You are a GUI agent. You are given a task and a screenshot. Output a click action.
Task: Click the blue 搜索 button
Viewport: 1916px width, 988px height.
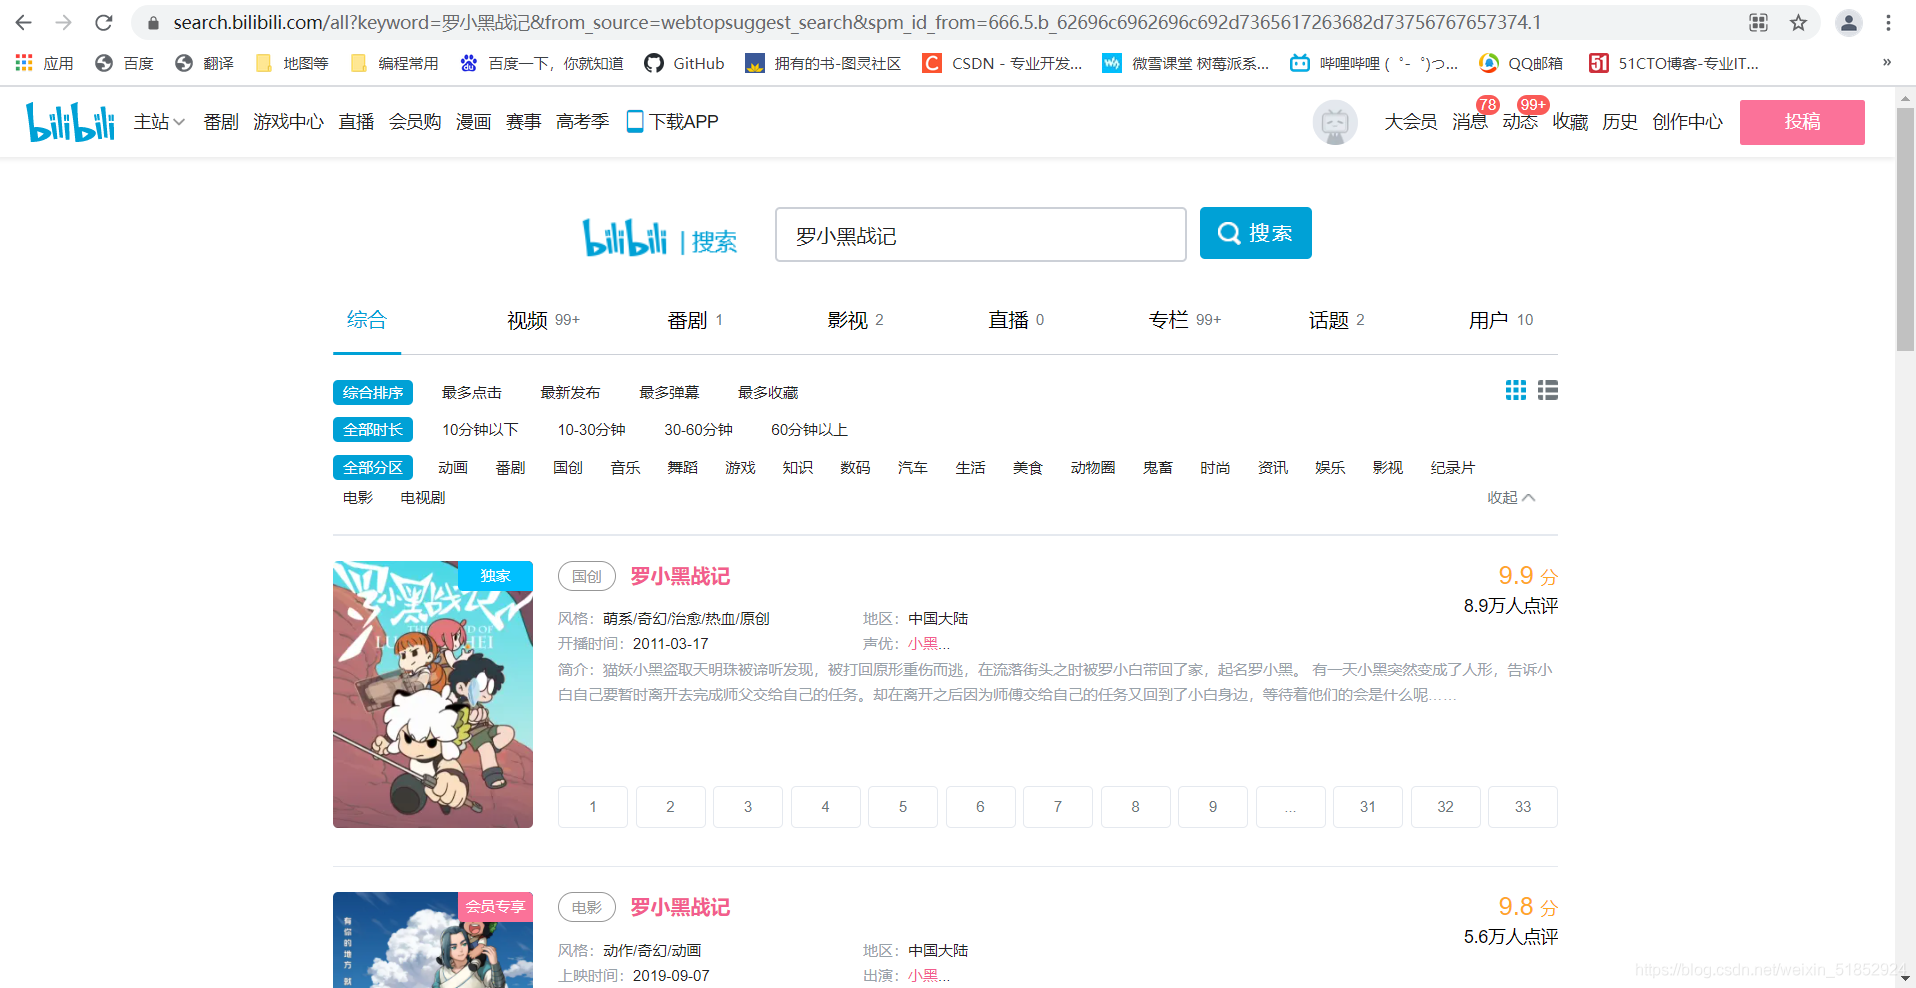point(1255,233)
